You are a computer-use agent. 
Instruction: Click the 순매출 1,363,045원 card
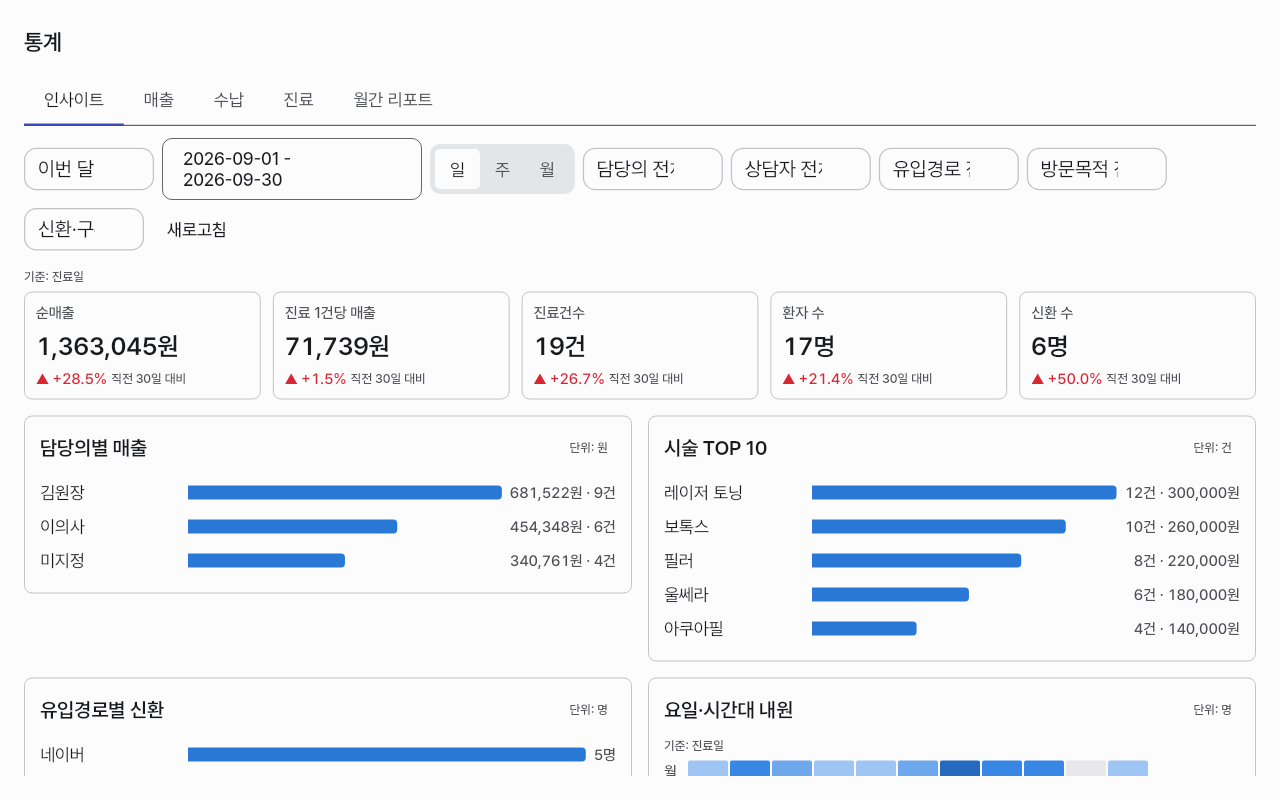point(142,346)
